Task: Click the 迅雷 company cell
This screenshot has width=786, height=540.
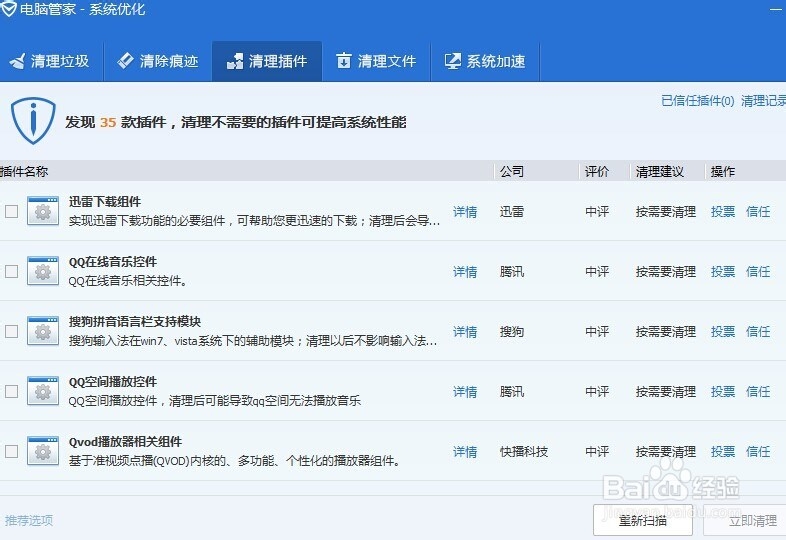Action: [x=512, y=212]
